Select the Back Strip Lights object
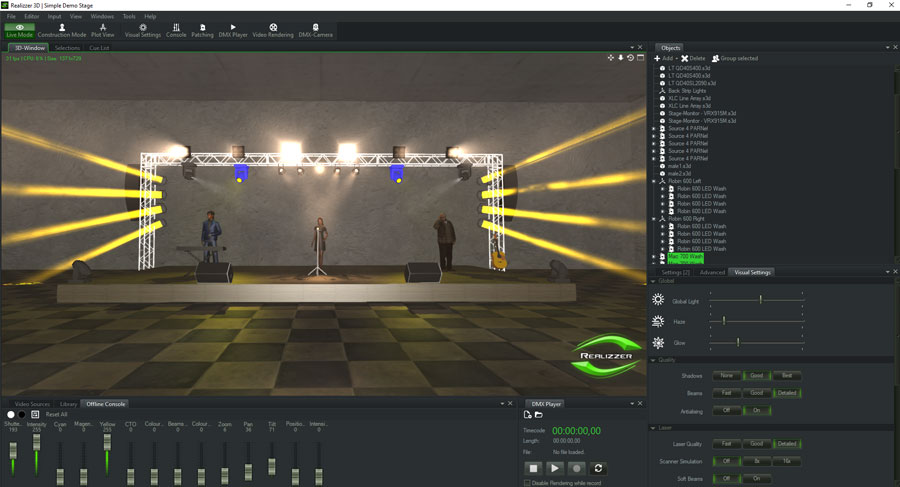The height and width of the screenshot is (487, 900). click(x=687, y=91)
